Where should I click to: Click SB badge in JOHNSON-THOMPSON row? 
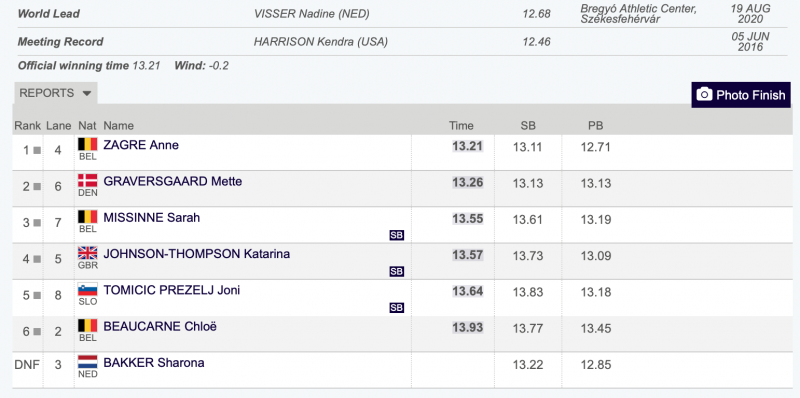[396, 271]
